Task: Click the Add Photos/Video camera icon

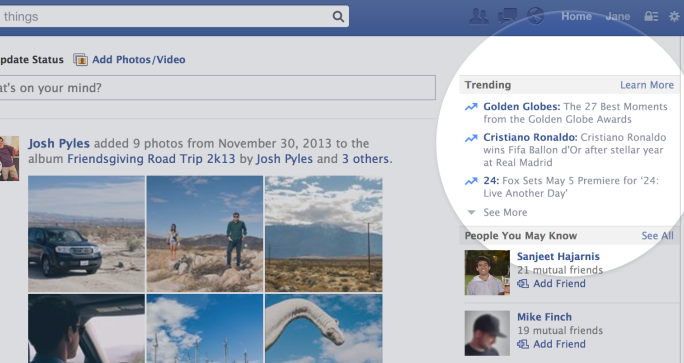Action: pos(80,59)
